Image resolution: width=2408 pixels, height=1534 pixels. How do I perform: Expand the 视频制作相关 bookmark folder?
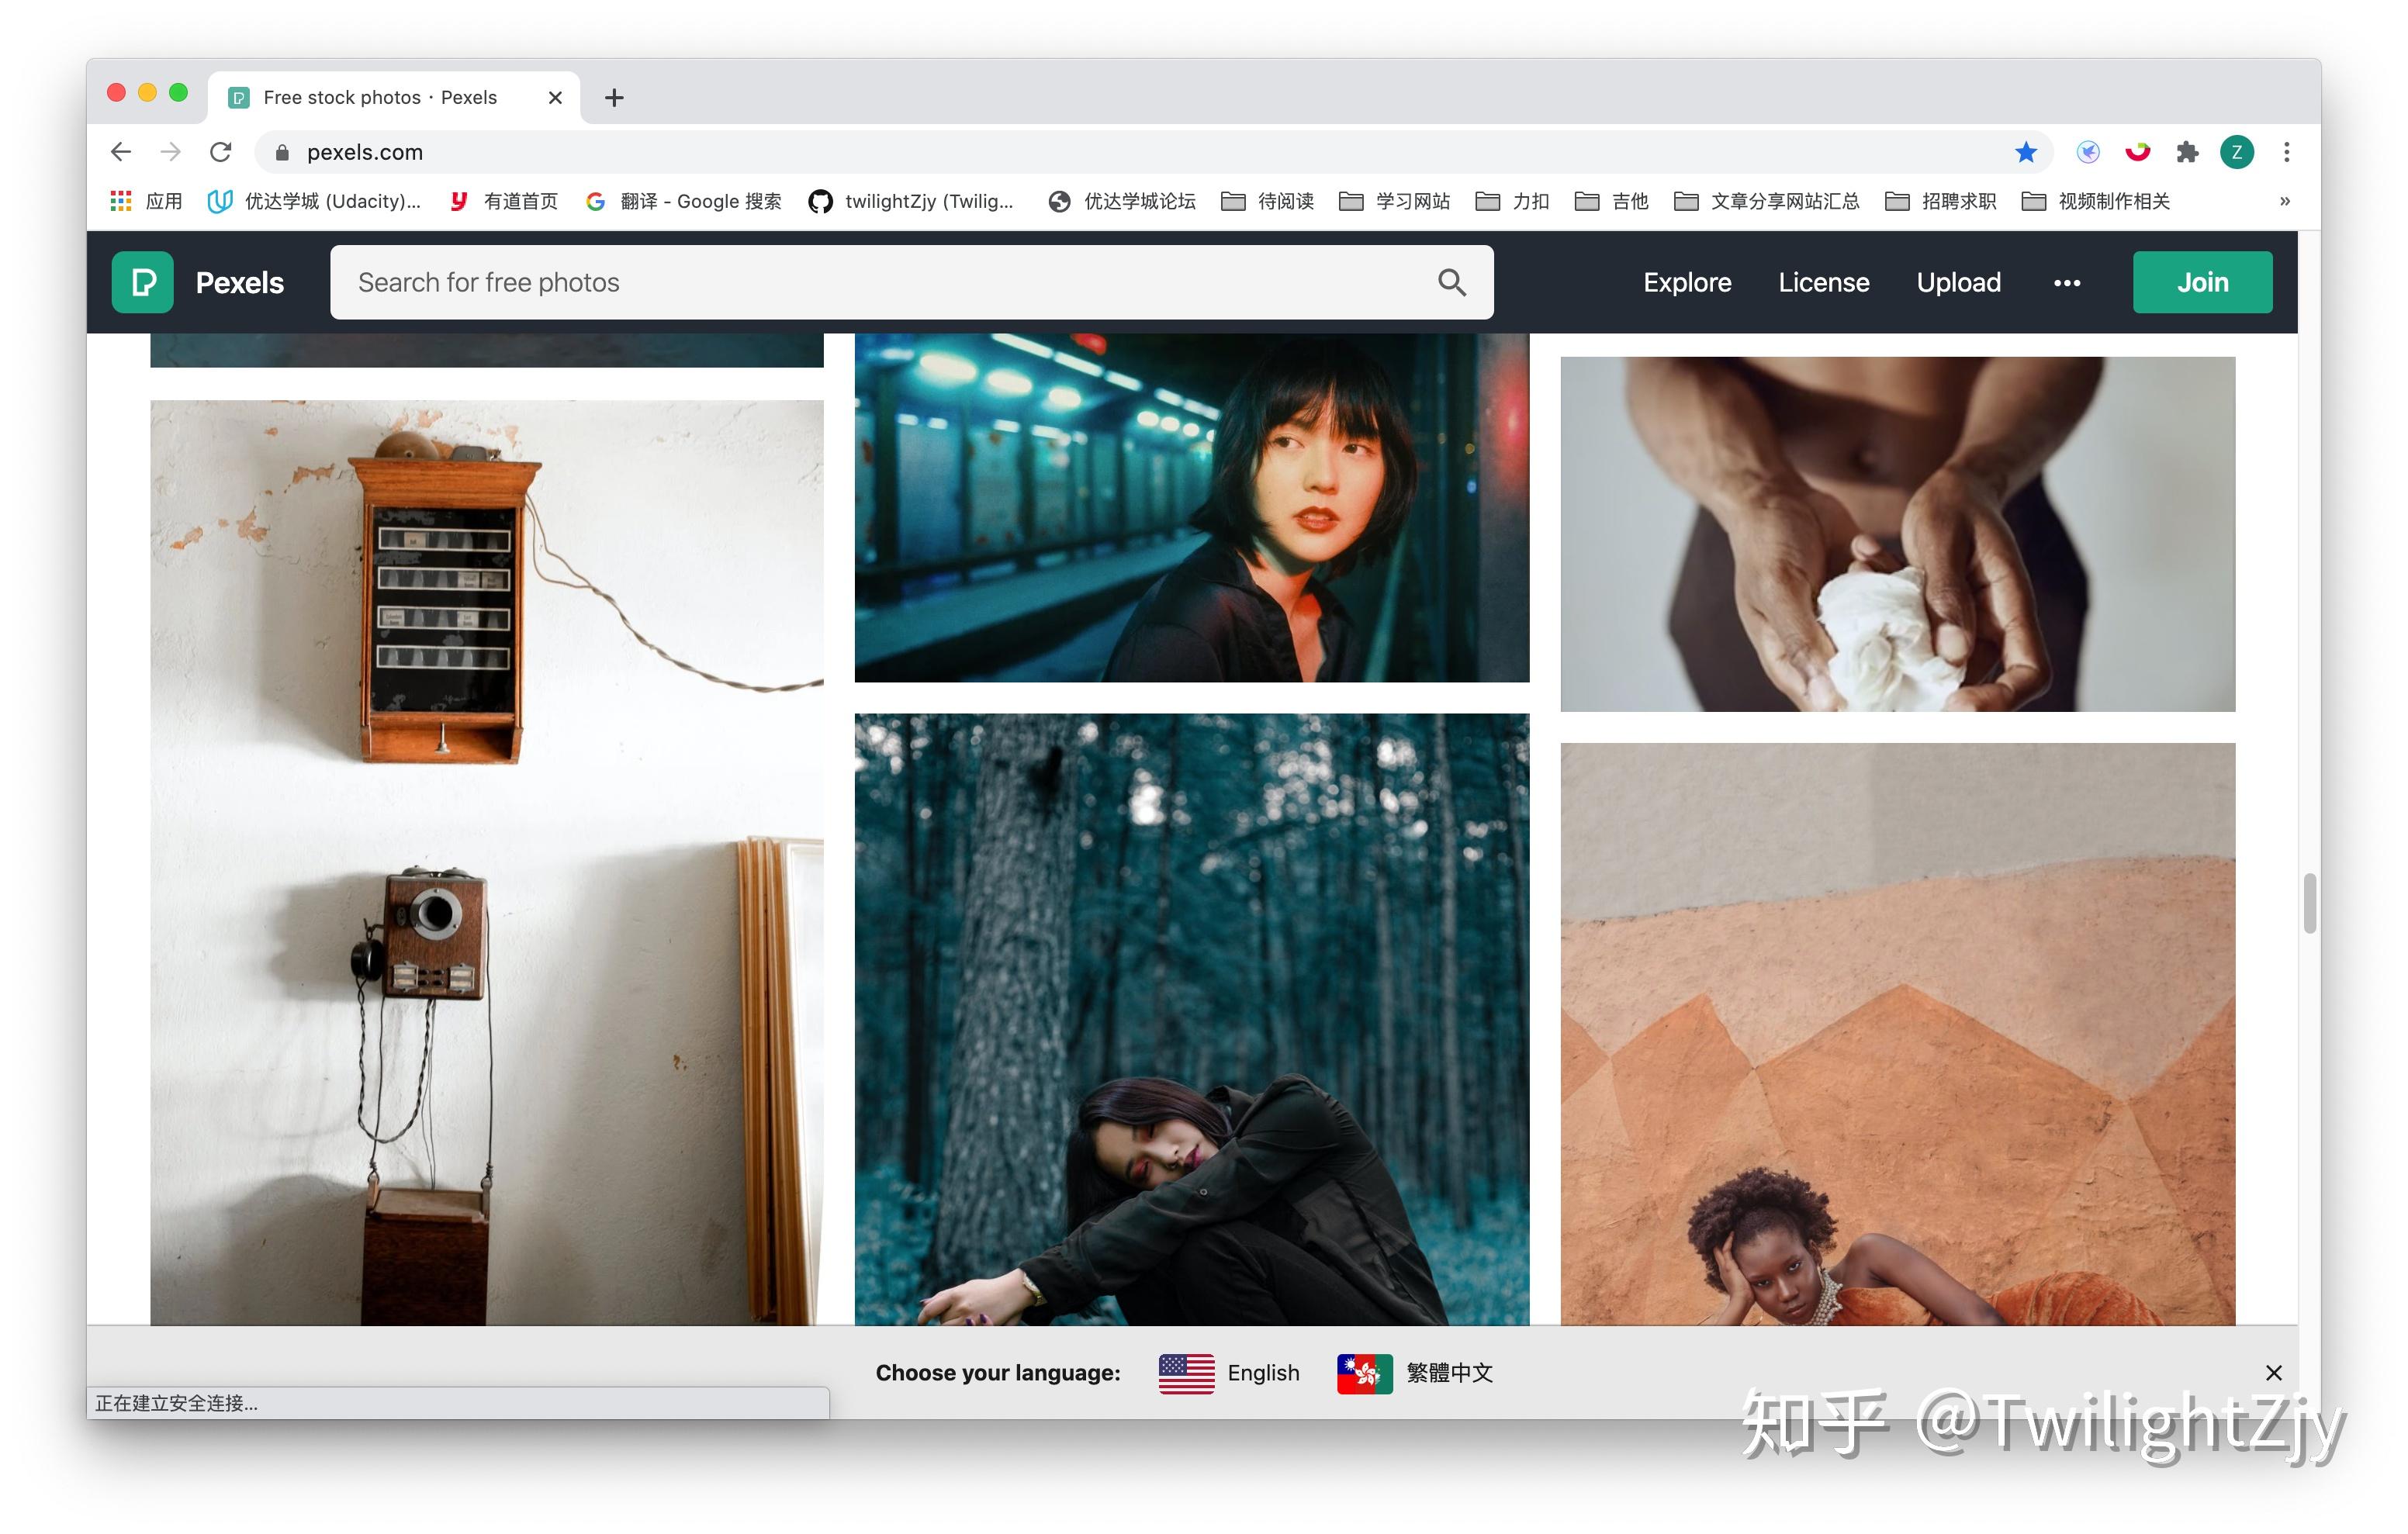(x=2095, y=201)
